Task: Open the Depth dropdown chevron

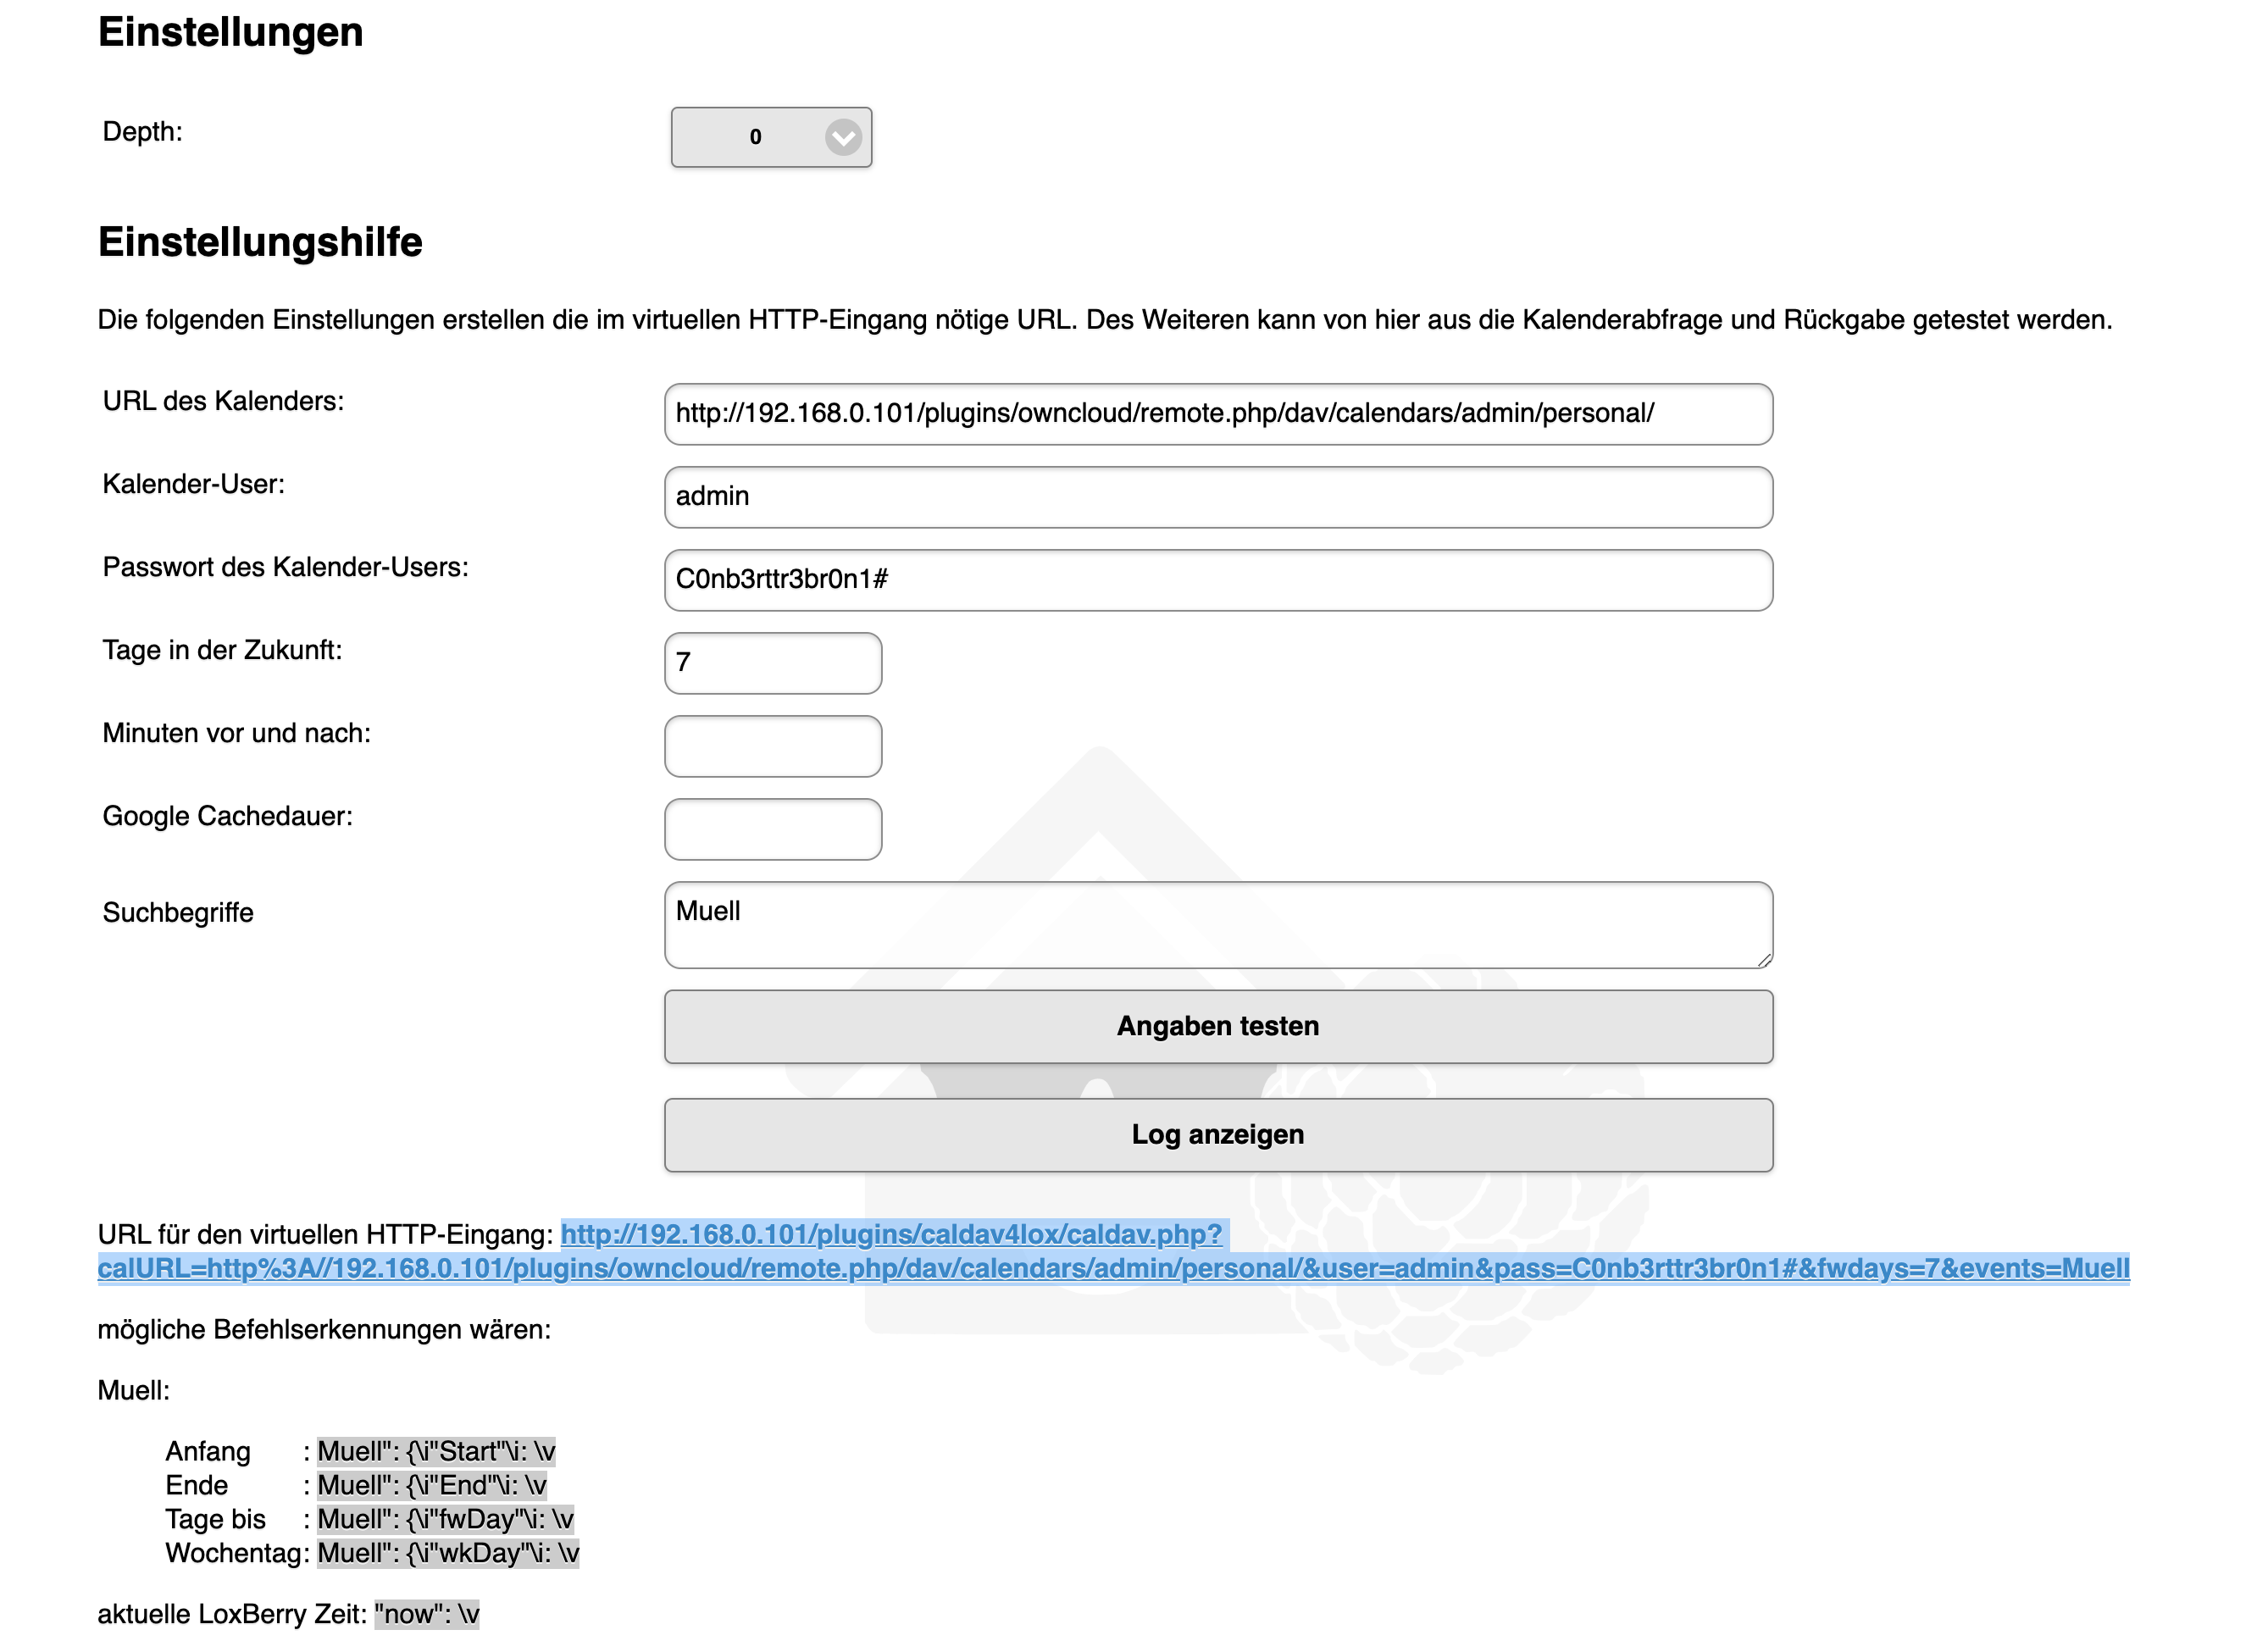Action: click(842, 137)
